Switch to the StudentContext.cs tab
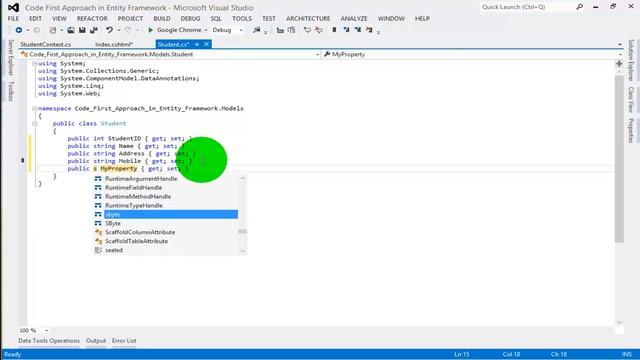640x360 pixels. [45, 44]
